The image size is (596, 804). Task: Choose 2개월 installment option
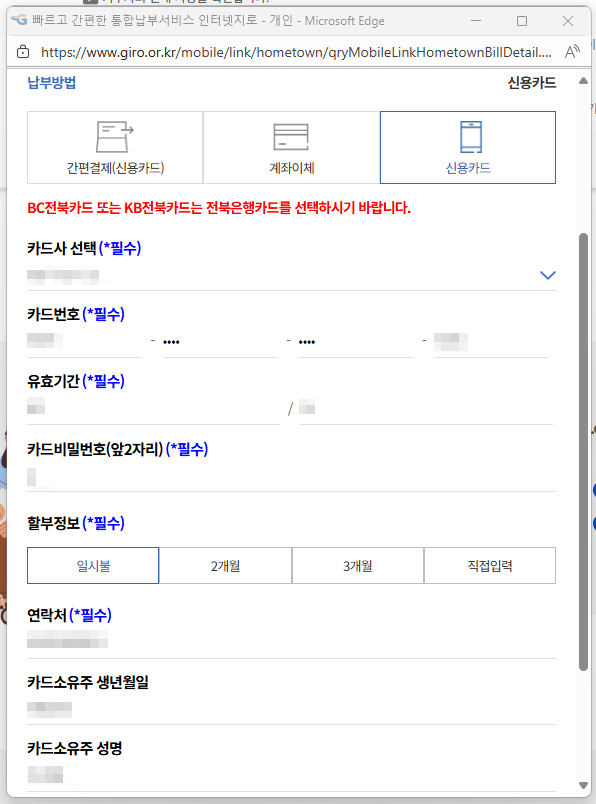[x=225, y=566]
